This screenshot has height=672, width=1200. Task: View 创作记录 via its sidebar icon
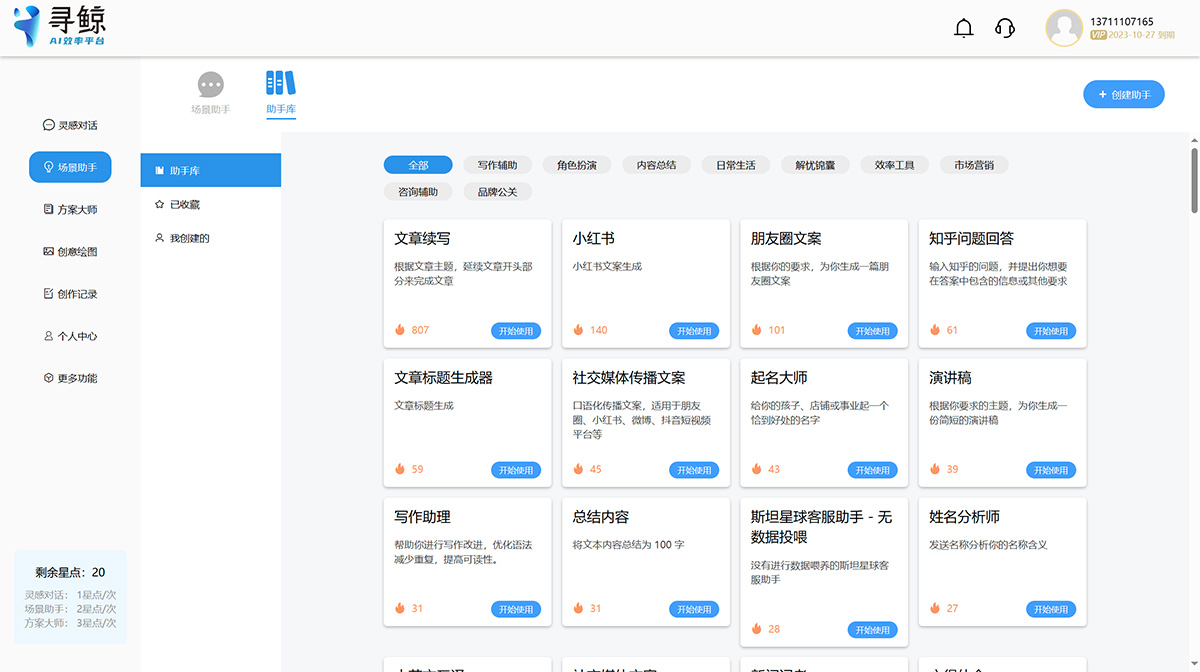tap(70, 293)
